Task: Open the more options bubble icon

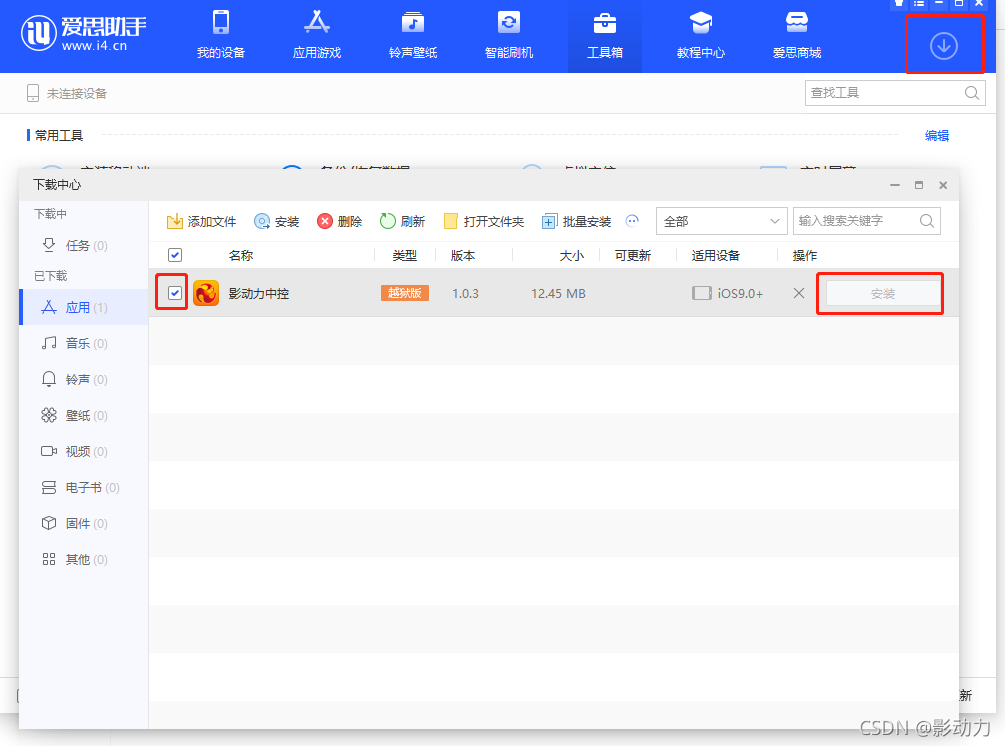Action: (x=633, y=221)
